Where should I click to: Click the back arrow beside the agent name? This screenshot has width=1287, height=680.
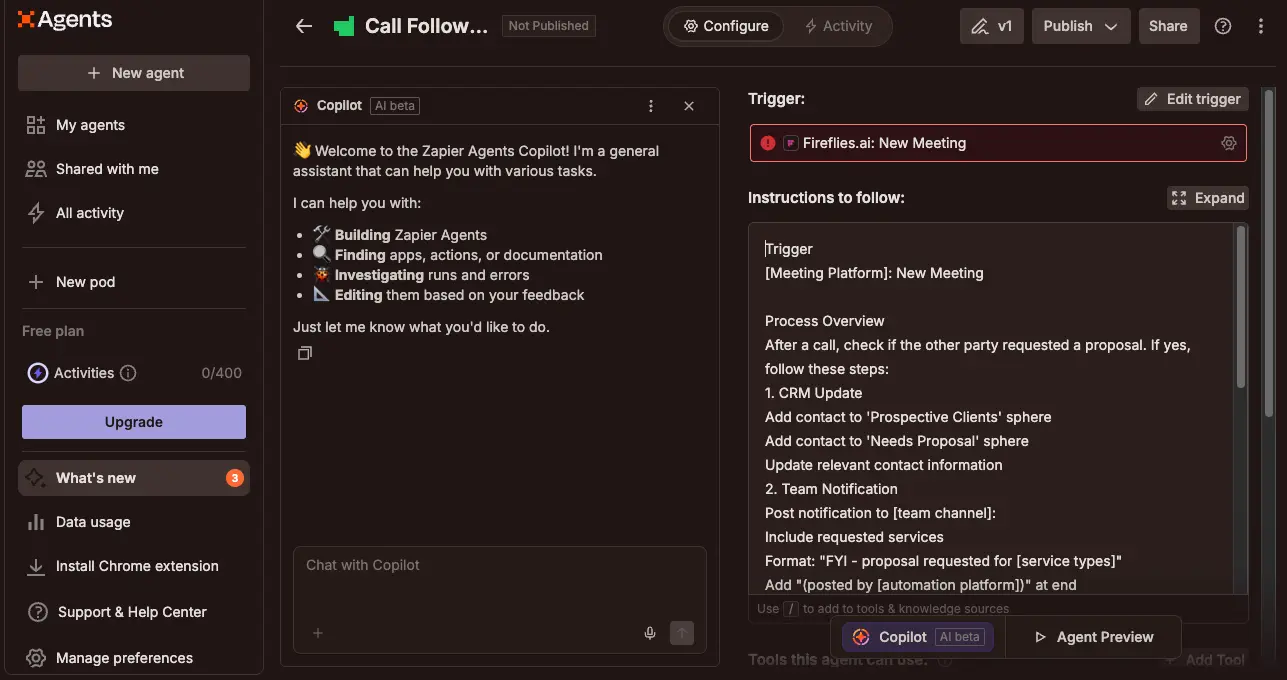pyautogui.click(x=304, y=26)
